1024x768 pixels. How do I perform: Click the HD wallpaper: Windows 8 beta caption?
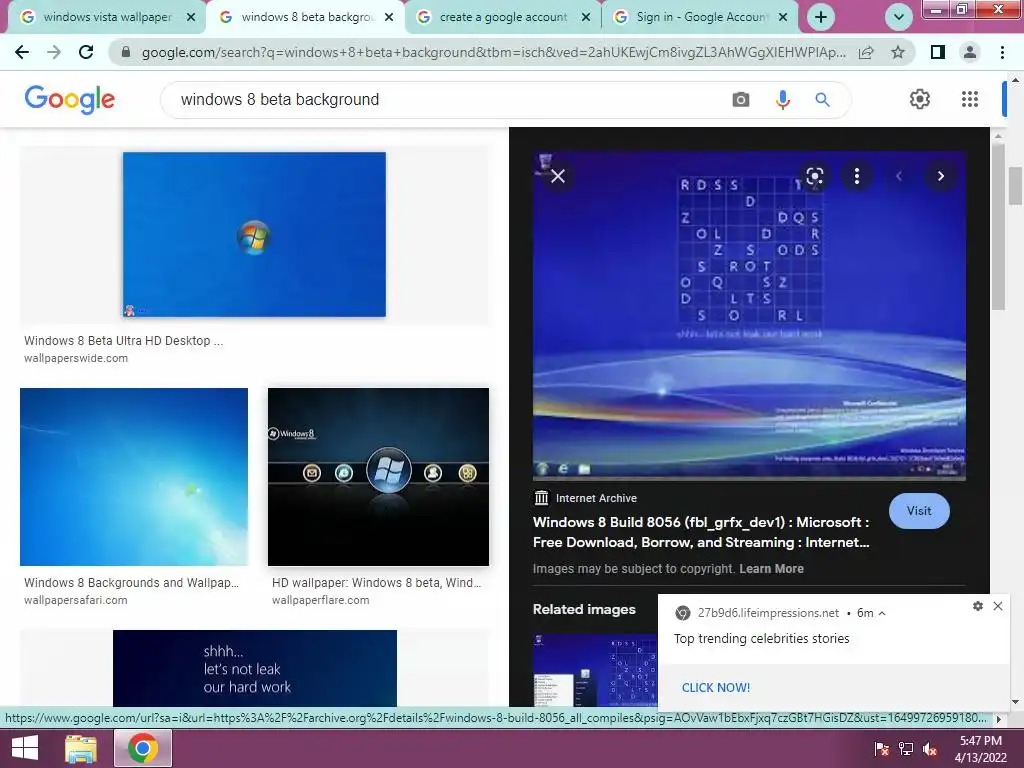pyautogui.click(x=376, y=583)
